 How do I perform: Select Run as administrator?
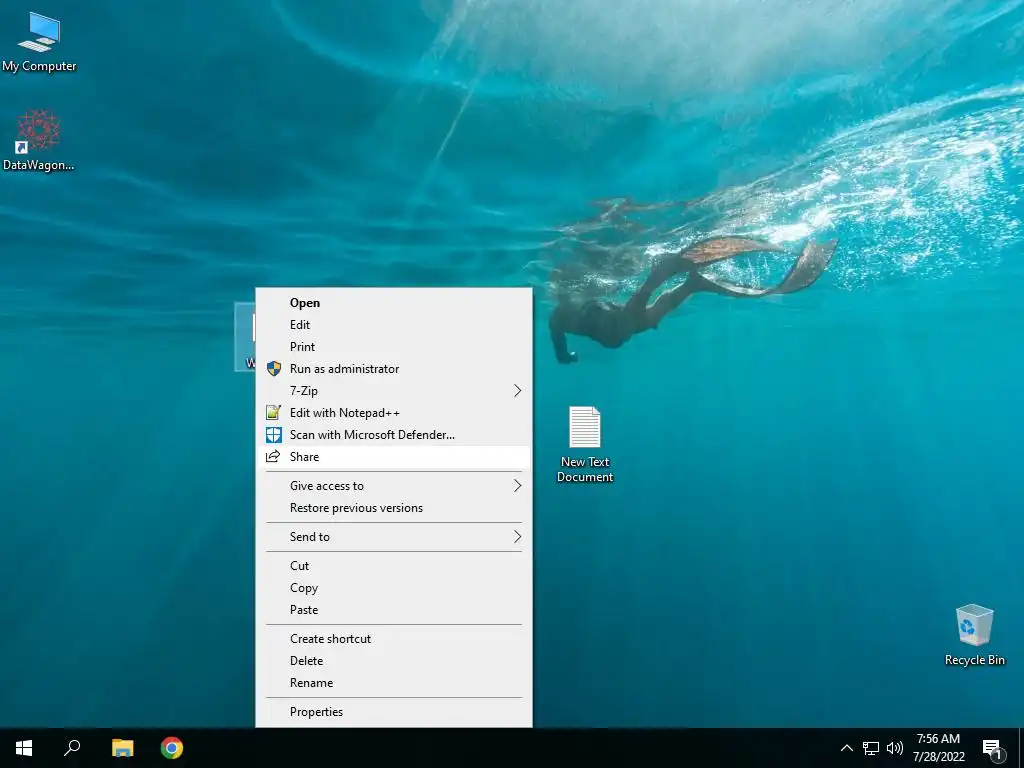pyautogui.click(x=394, y=368)
